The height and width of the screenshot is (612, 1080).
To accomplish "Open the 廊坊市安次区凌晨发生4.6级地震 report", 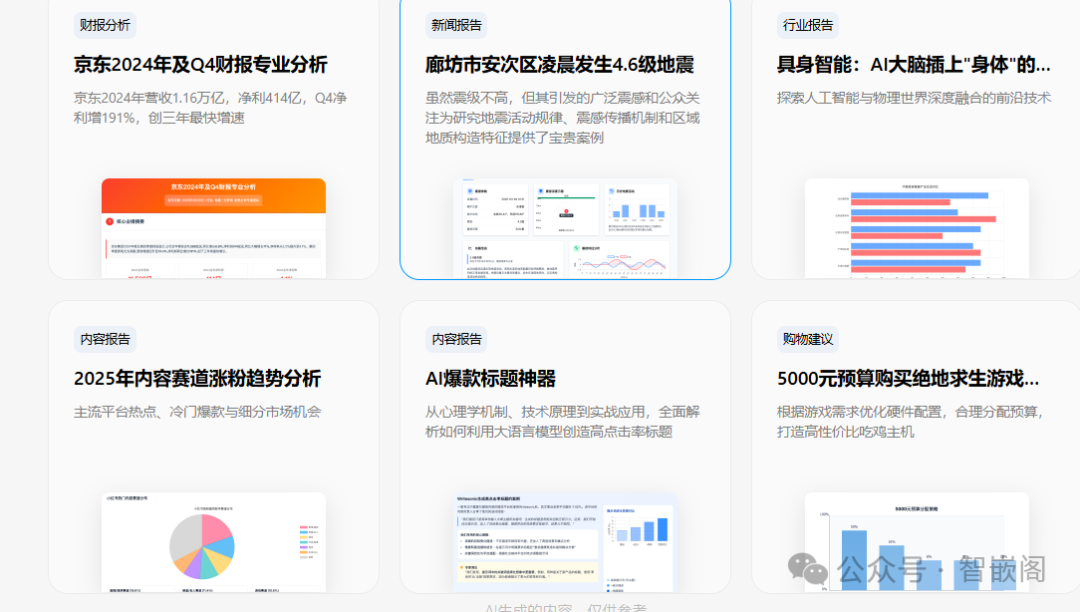I will point(562,64).
